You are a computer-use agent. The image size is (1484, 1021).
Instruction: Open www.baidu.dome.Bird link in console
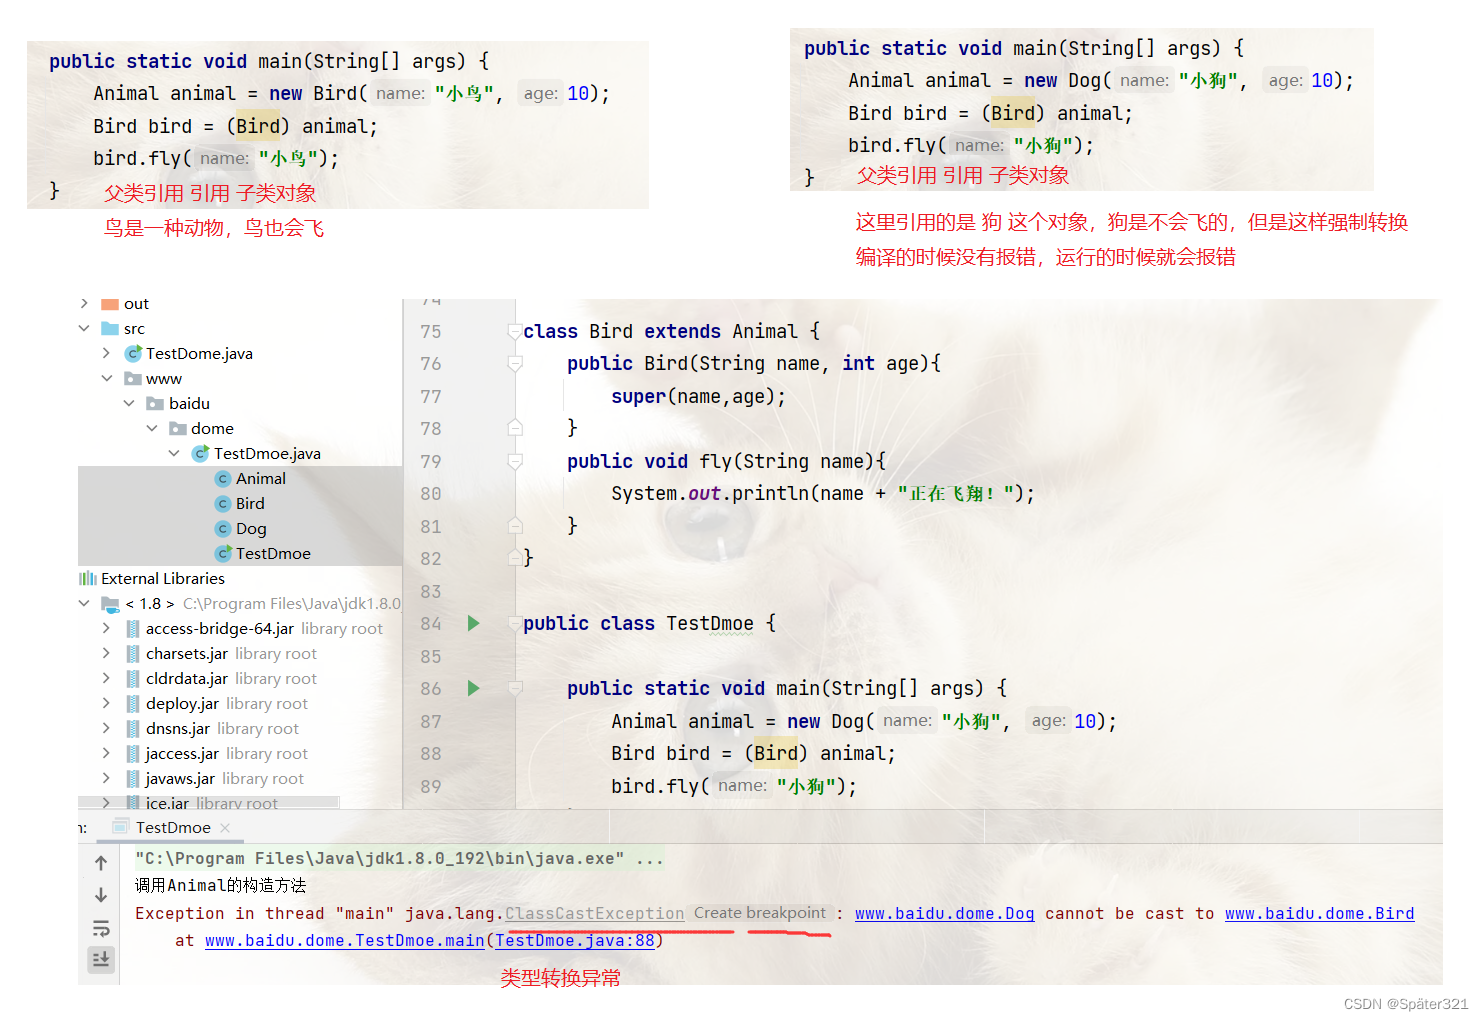[x=1319, y=914]
